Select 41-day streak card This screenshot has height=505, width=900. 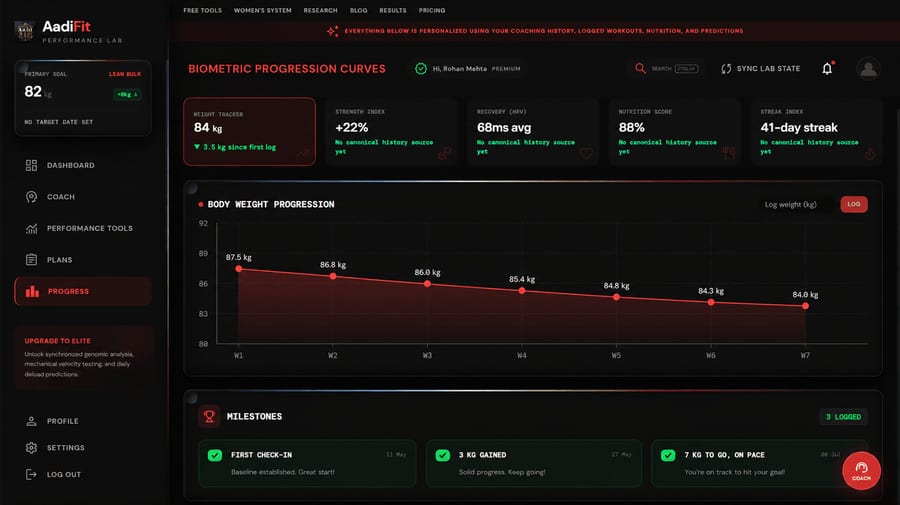tap(816, 131)
